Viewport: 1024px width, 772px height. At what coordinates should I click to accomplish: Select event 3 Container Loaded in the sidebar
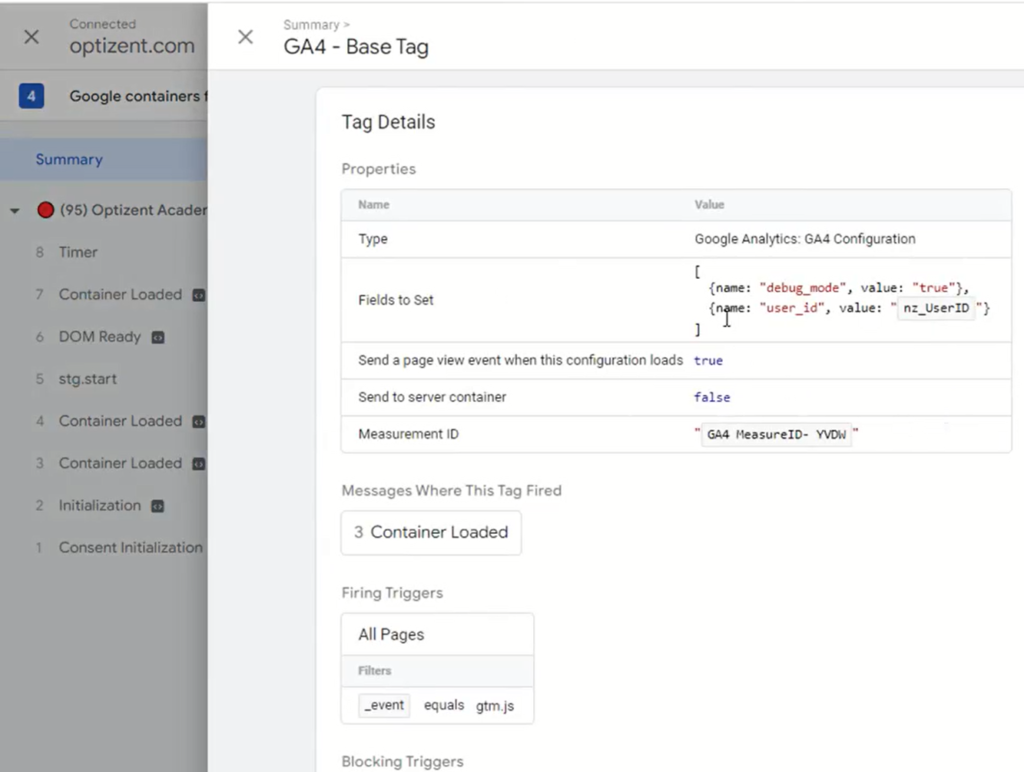pos(120,463)
